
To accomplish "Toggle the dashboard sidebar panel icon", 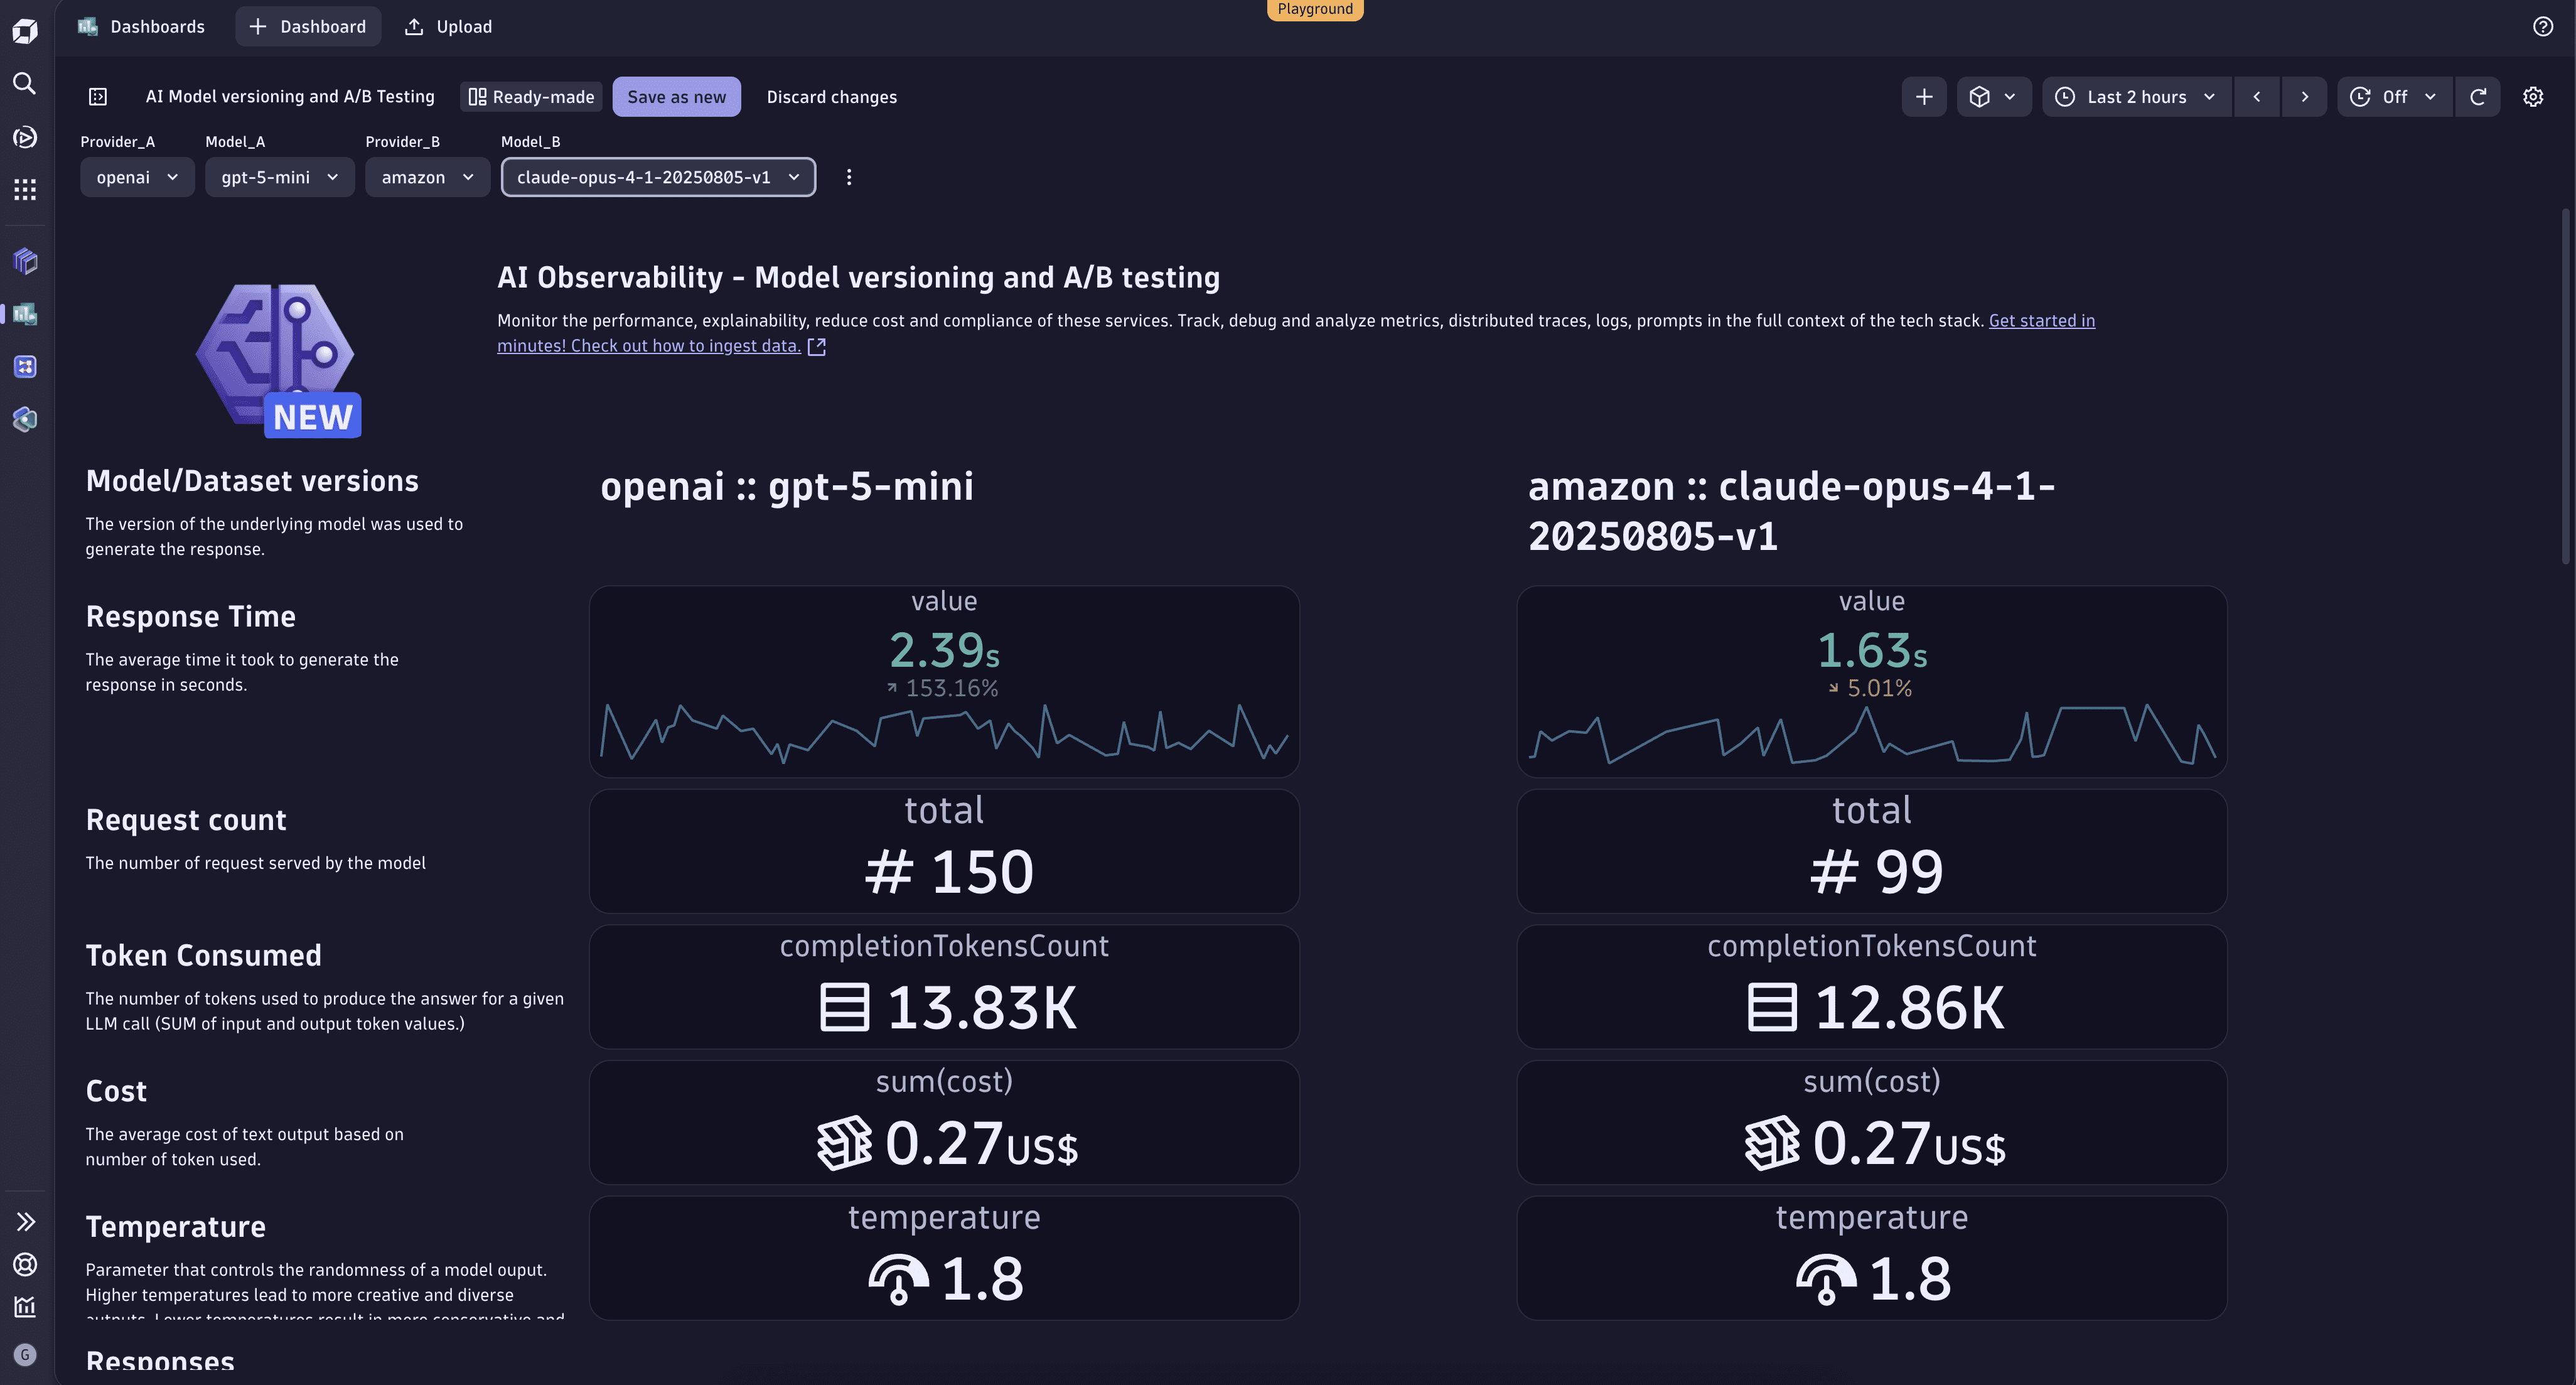I will point(98,97).
